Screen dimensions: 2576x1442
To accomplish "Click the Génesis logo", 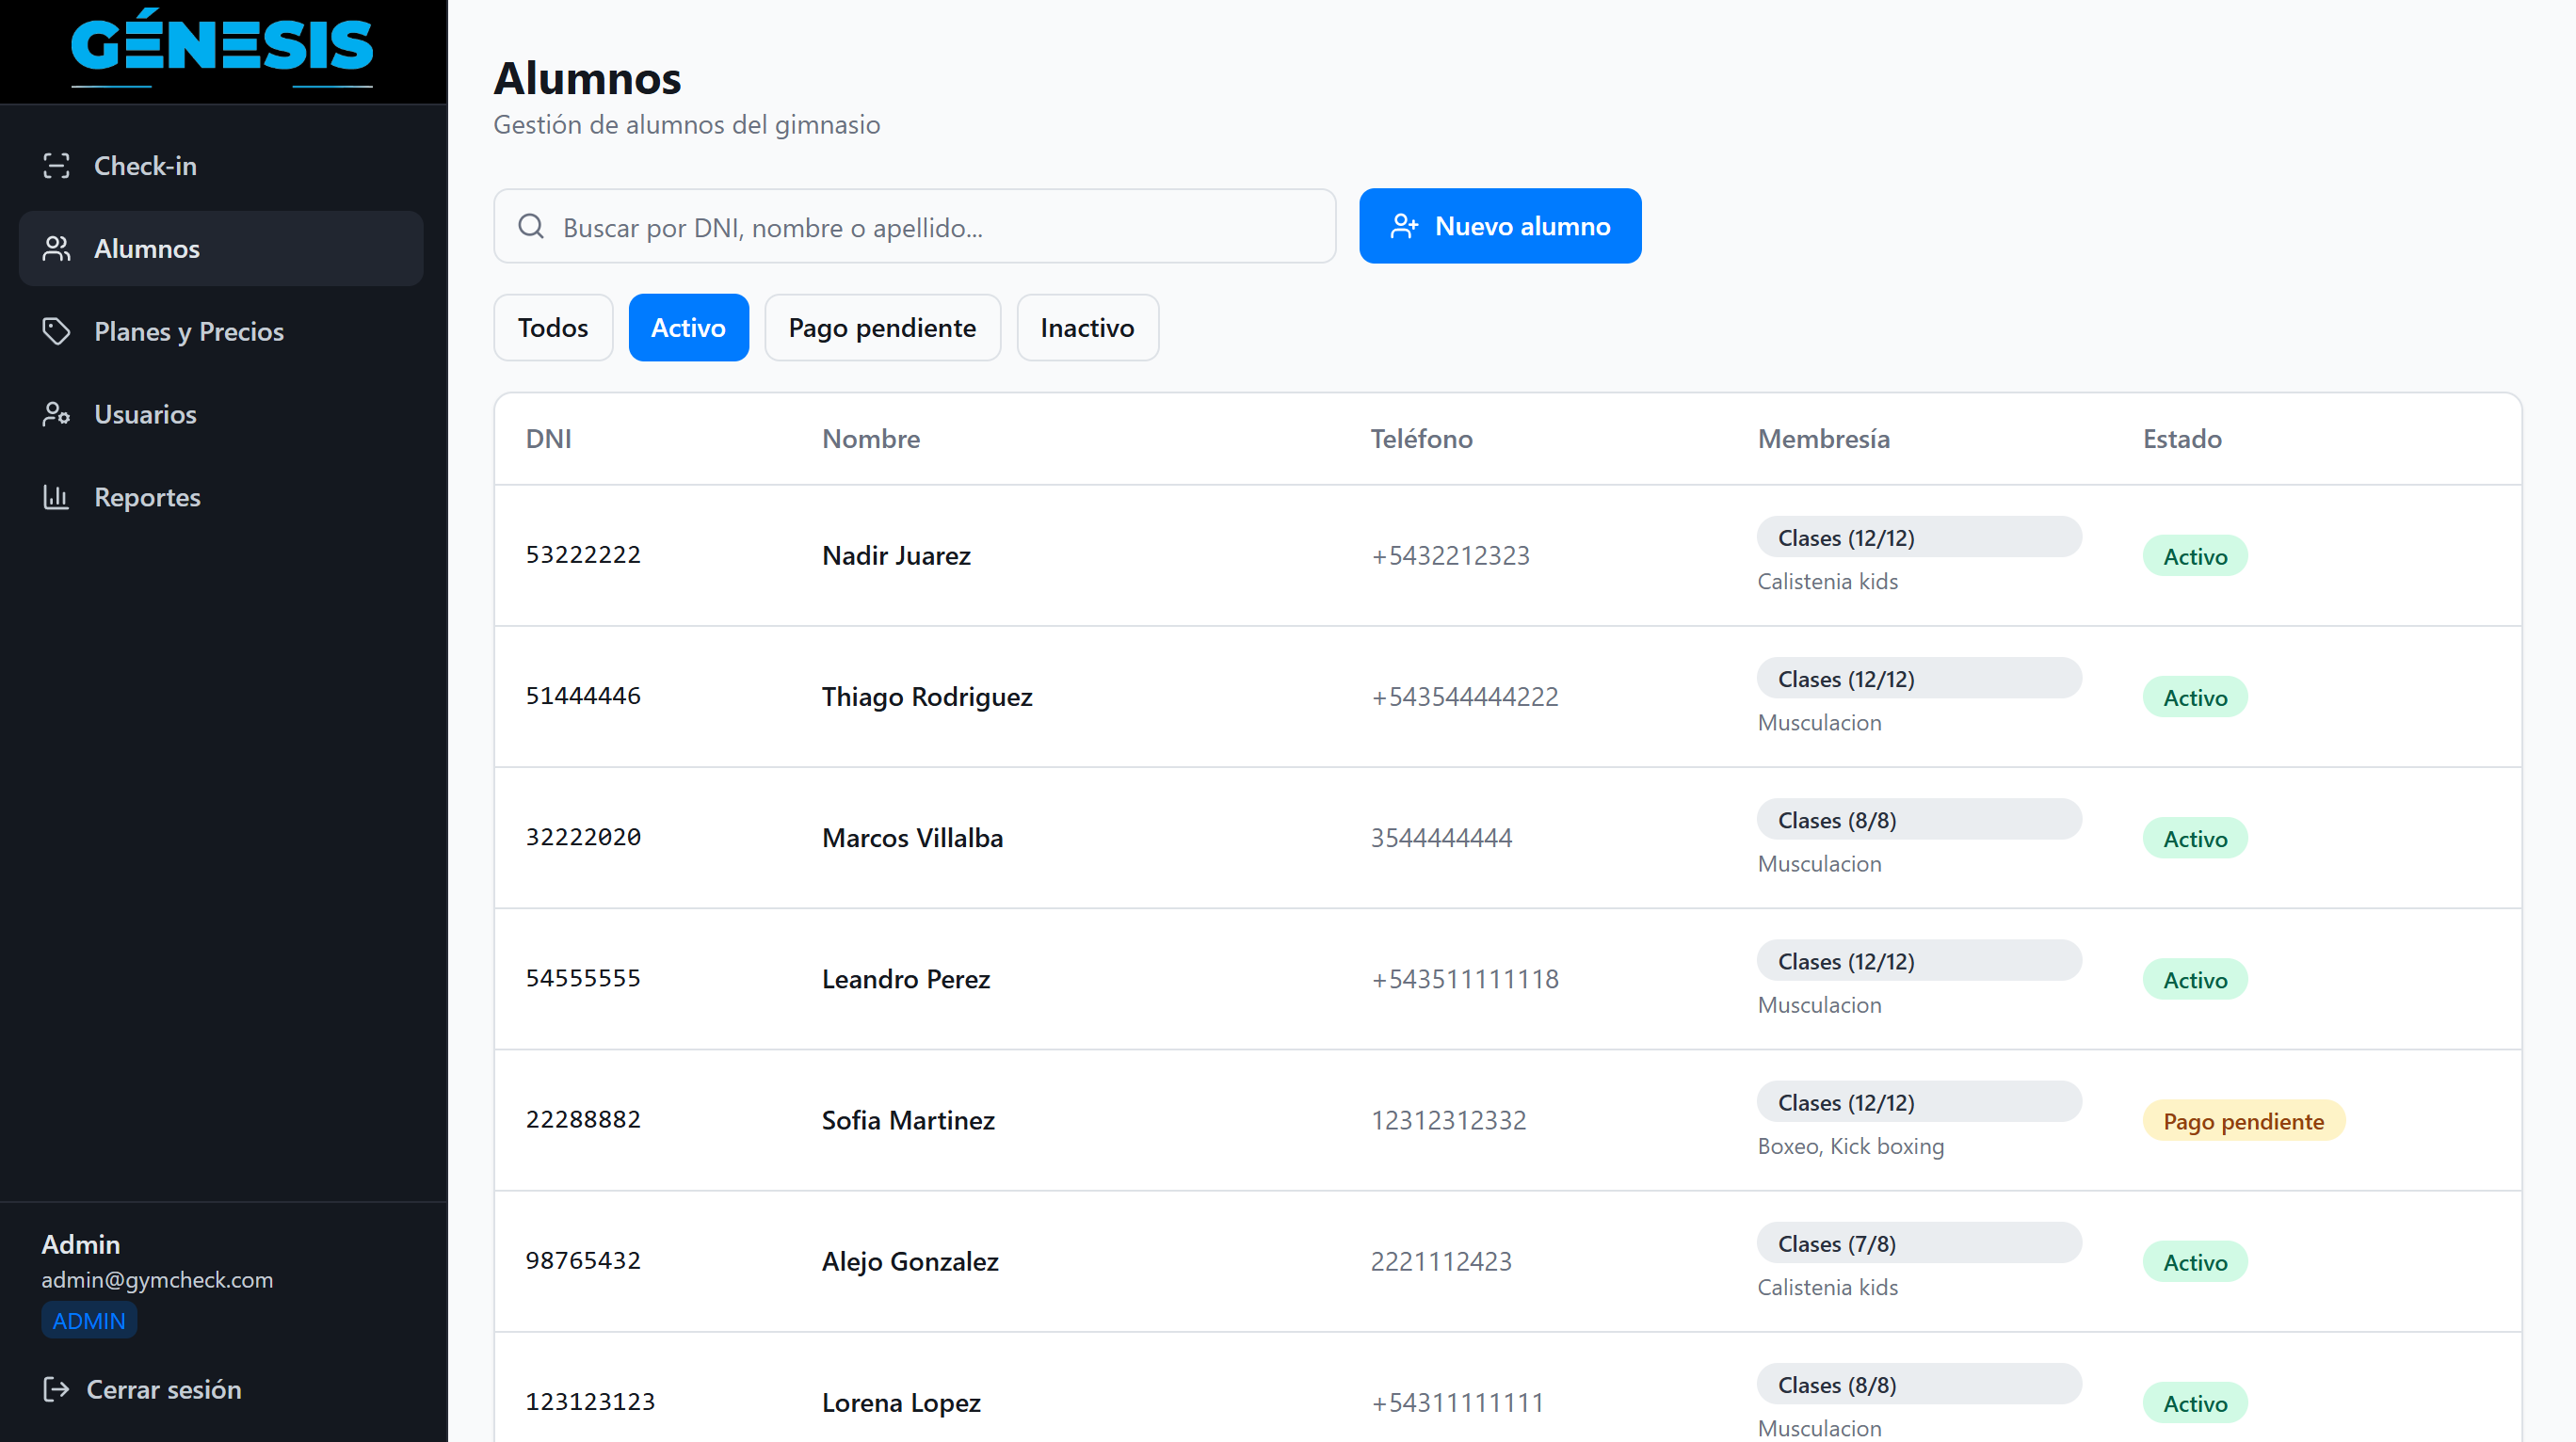I will pyautogui.click(x=222, y=47).
